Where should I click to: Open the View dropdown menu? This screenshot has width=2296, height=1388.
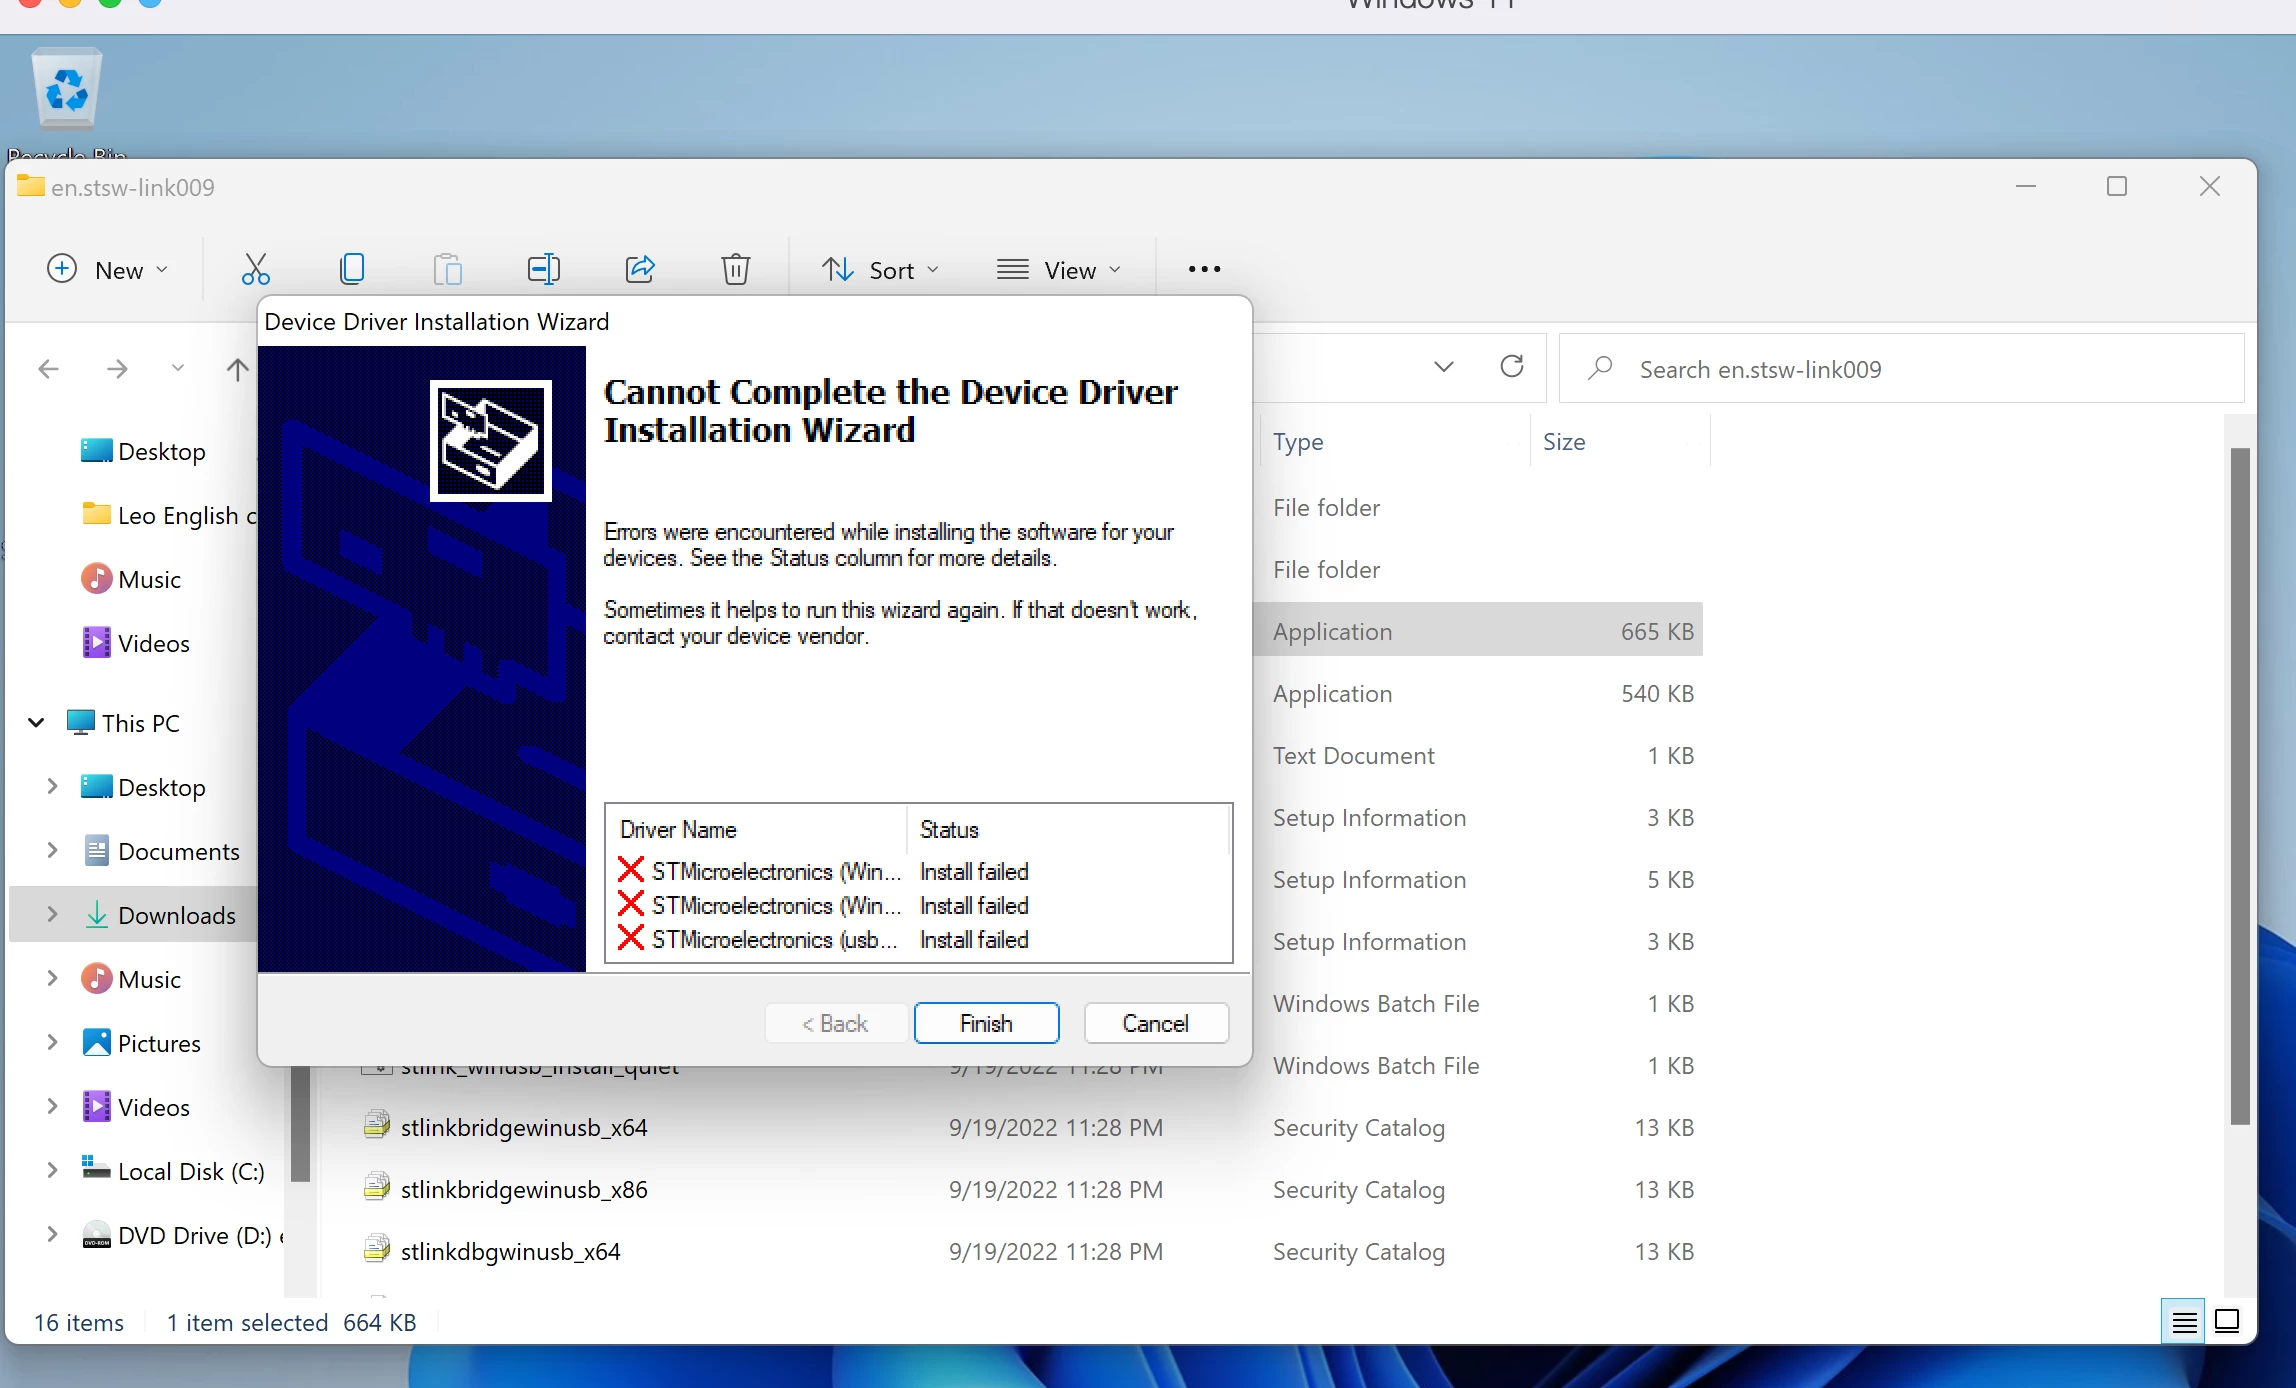[x=1059, y=269]
